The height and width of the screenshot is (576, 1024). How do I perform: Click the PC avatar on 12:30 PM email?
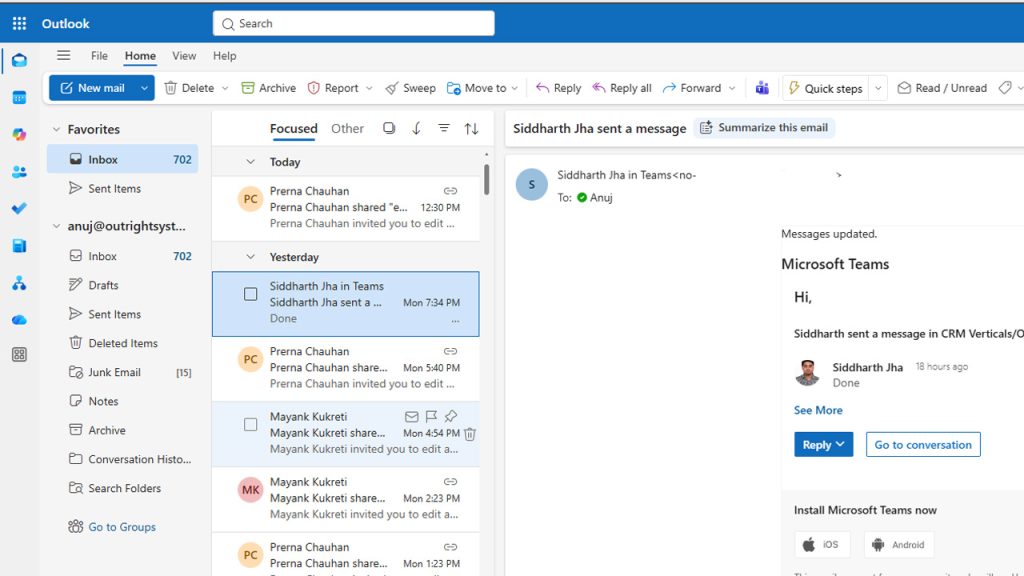point(250,199)
